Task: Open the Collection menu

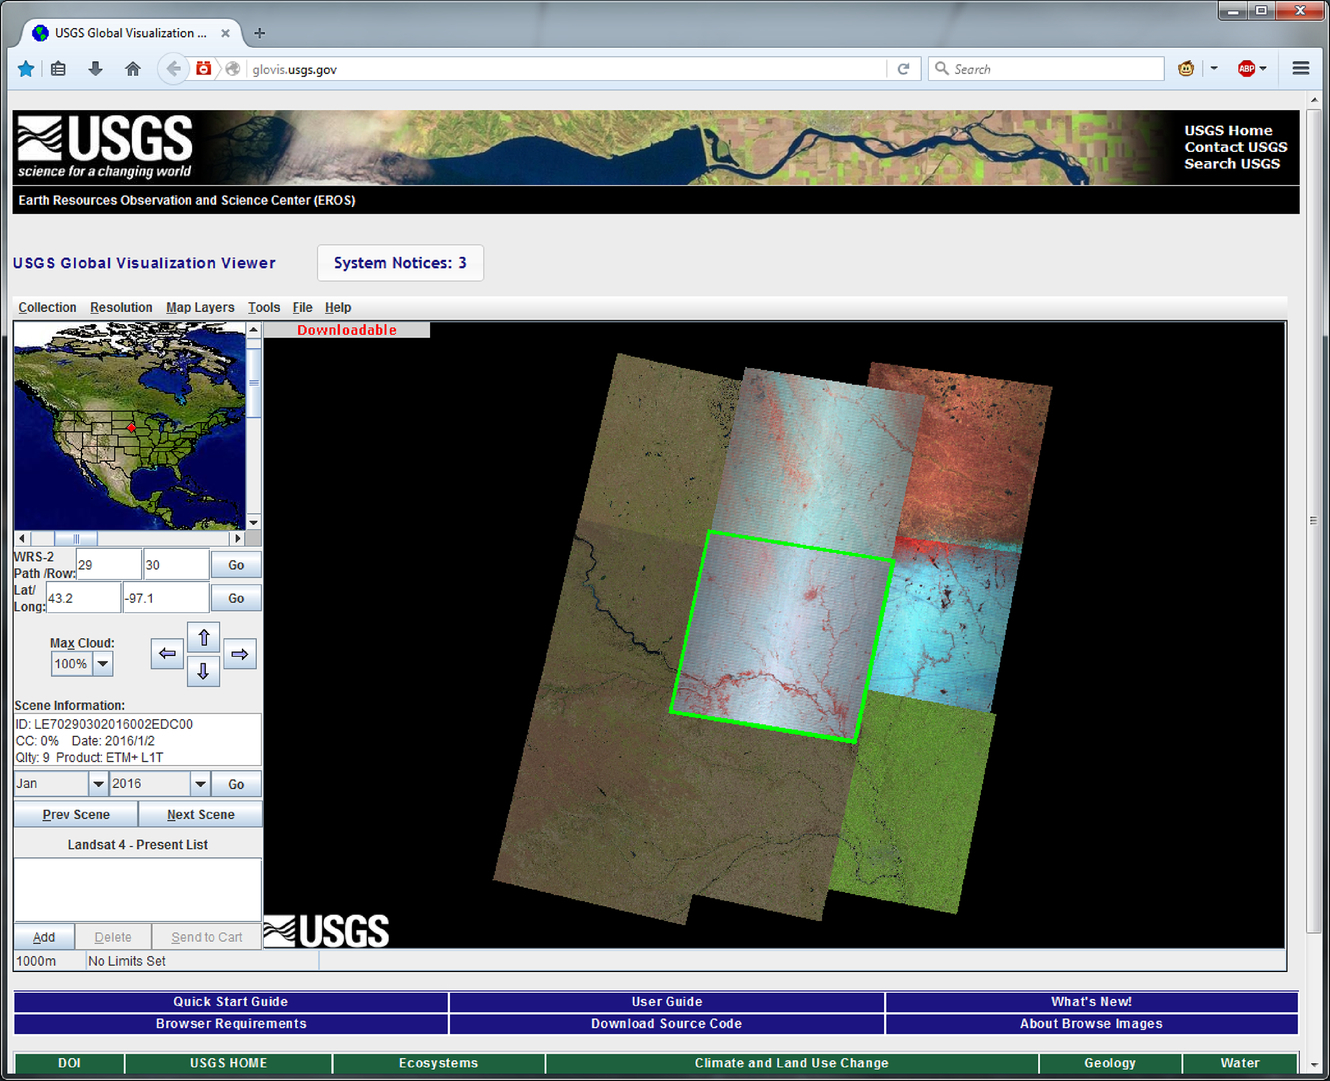Action: pos(47,308)
